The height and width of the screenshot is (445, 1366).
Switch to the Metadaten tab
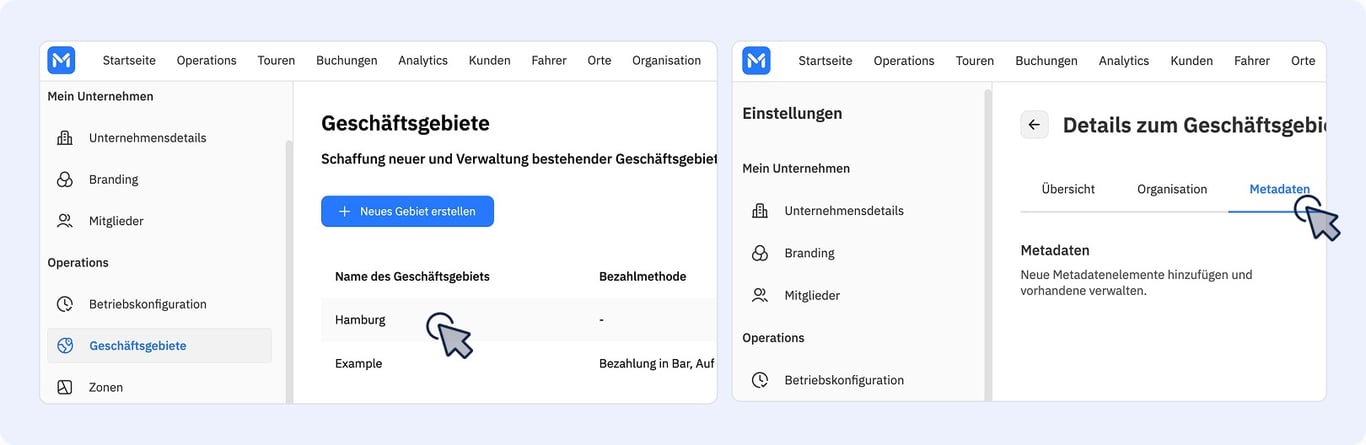tap(1279, 189)
